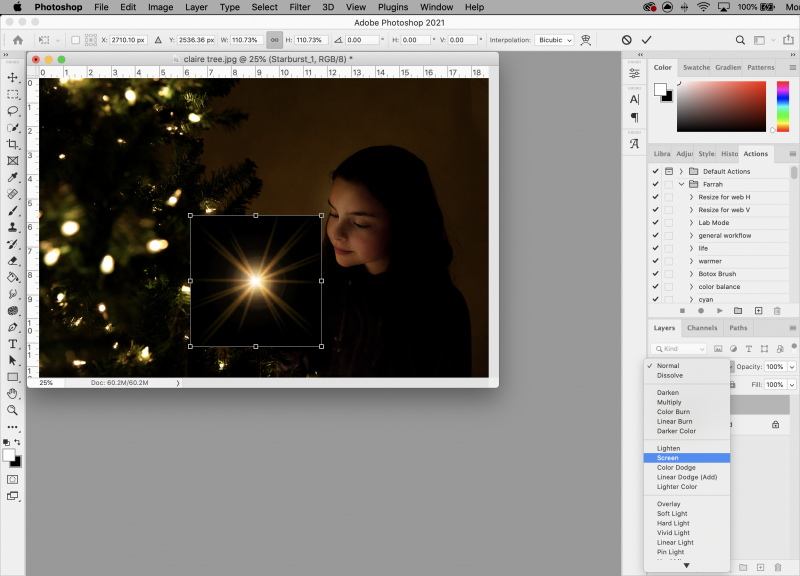Expand the Default Actions folder
800x576 pixels.
[681, 171]
